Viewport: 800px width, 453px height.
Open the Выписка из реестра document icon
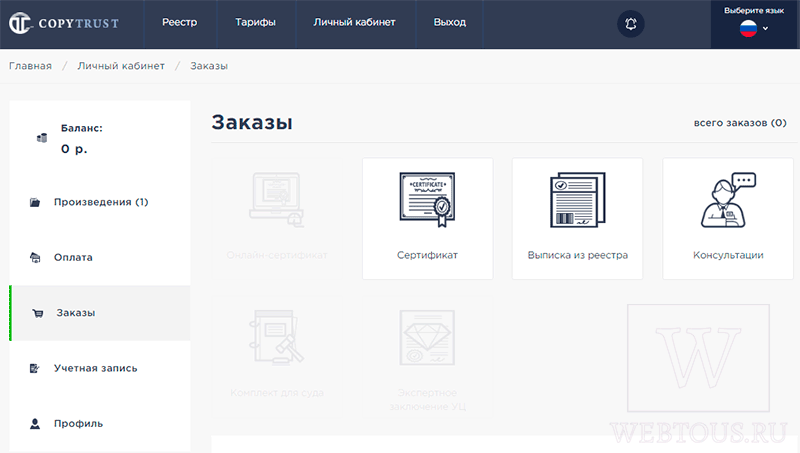coord(578,200)
